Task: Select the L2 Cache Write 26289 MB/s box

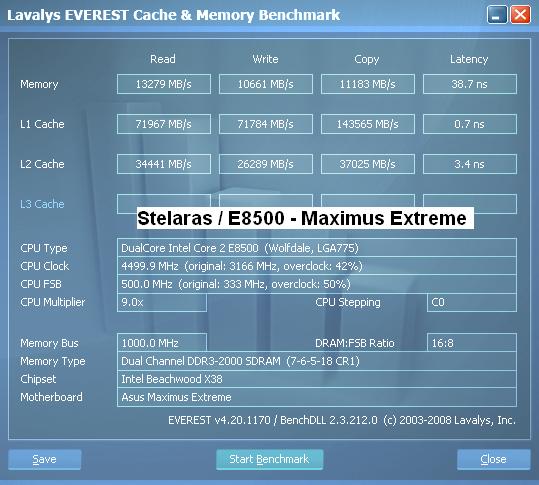Action: [266, 164]
